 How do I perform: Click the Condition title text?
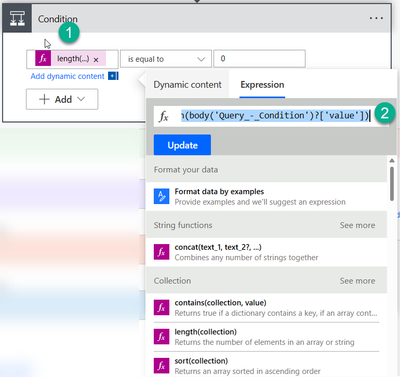click(57, 19)
